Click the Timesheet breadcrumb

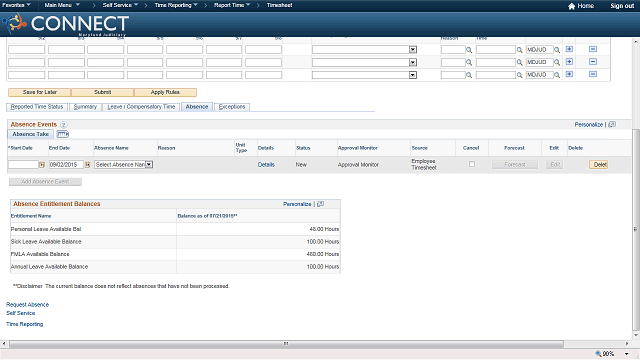(x=280, y=5)
